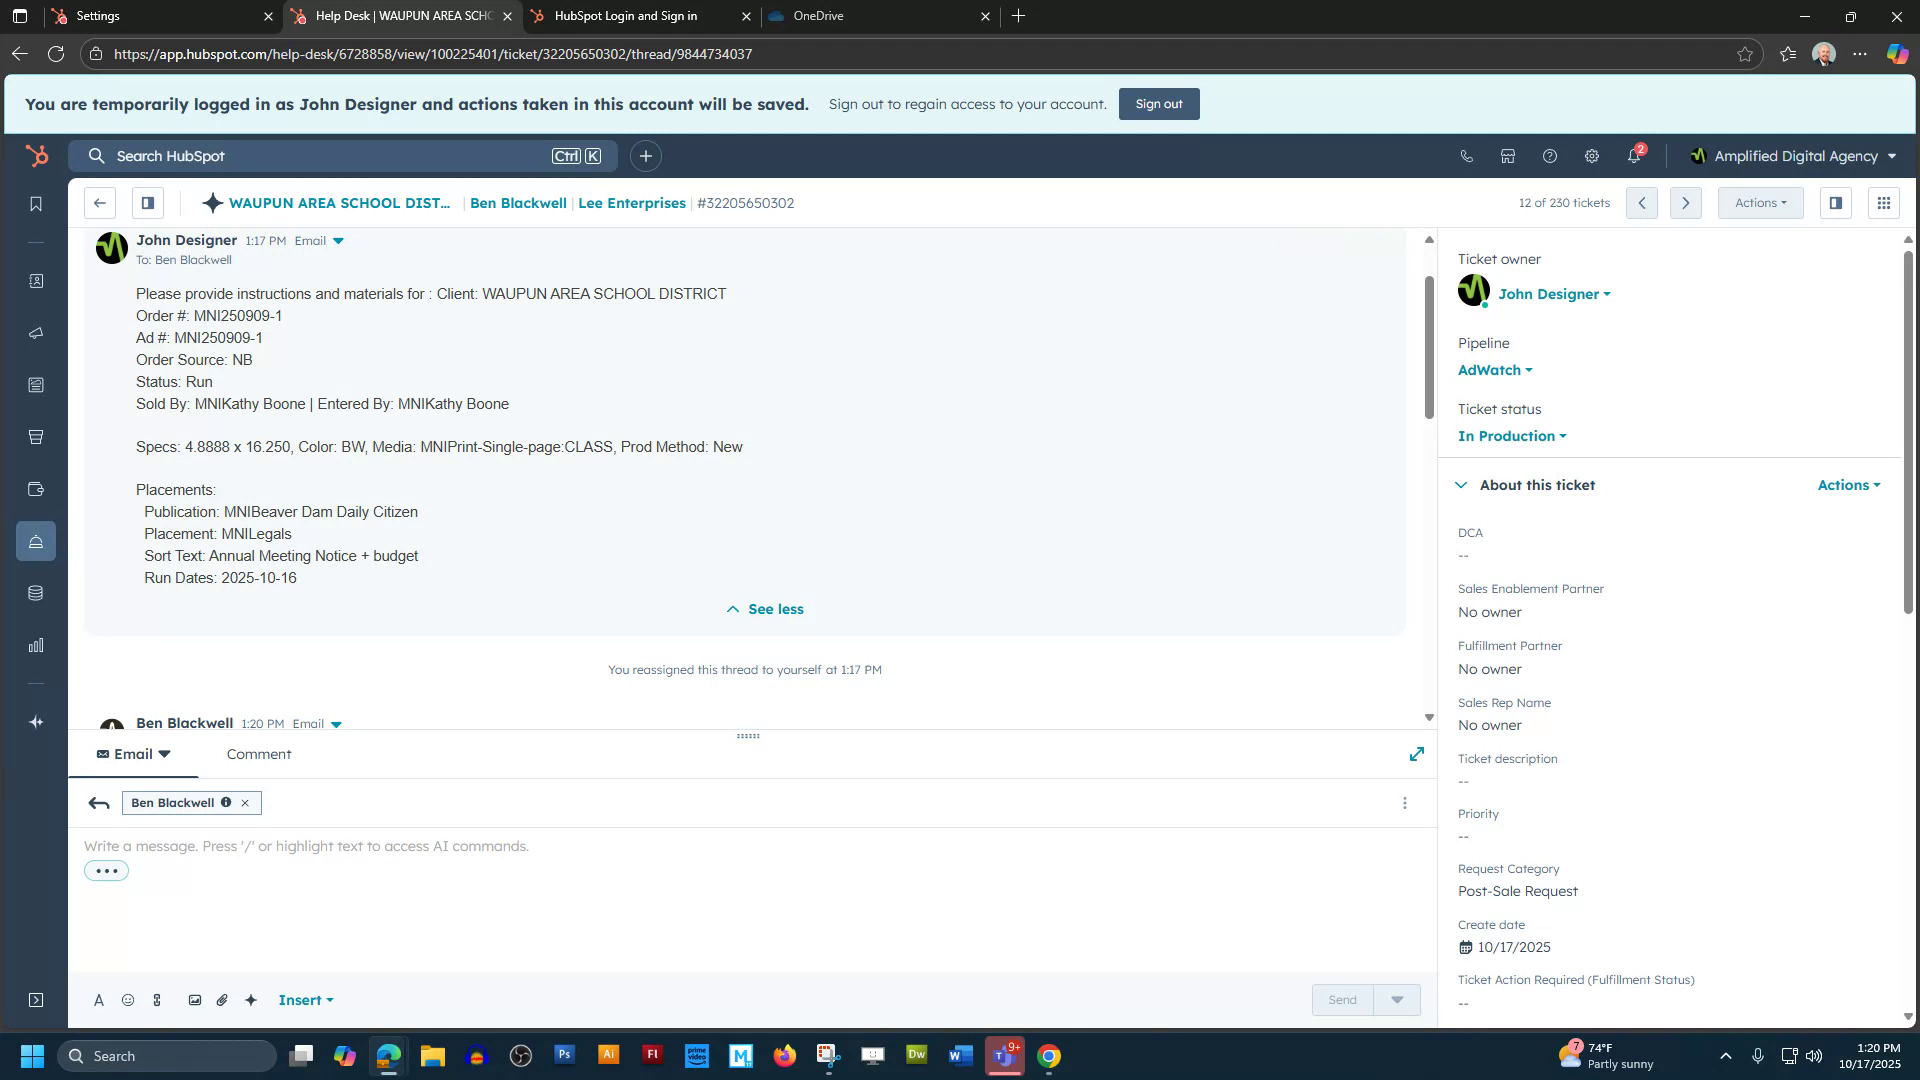Viewport: 1920px width, 1080px height.
Task: Open the AdWatch pipeline dropdown
Action: pyautogui.click(x=1494, y=369)
